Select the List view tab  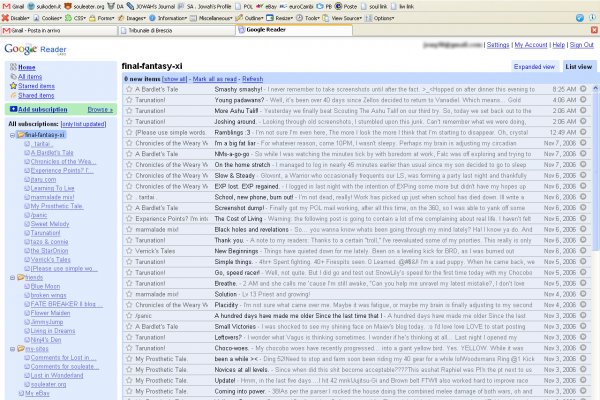[x=579, y=67]
